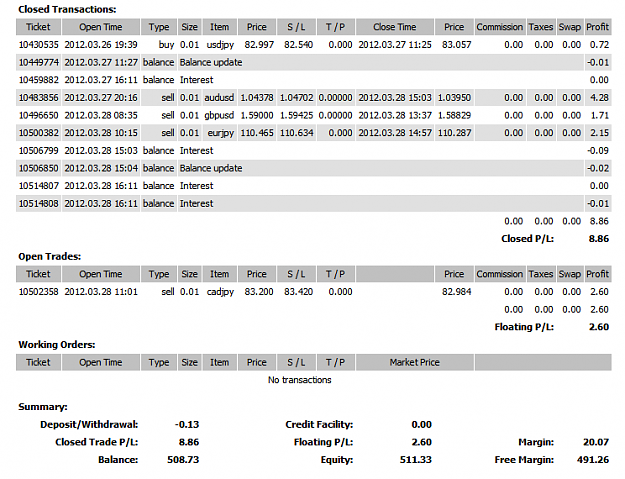Select the gbpusd profit value 1.71

(599, 115)
